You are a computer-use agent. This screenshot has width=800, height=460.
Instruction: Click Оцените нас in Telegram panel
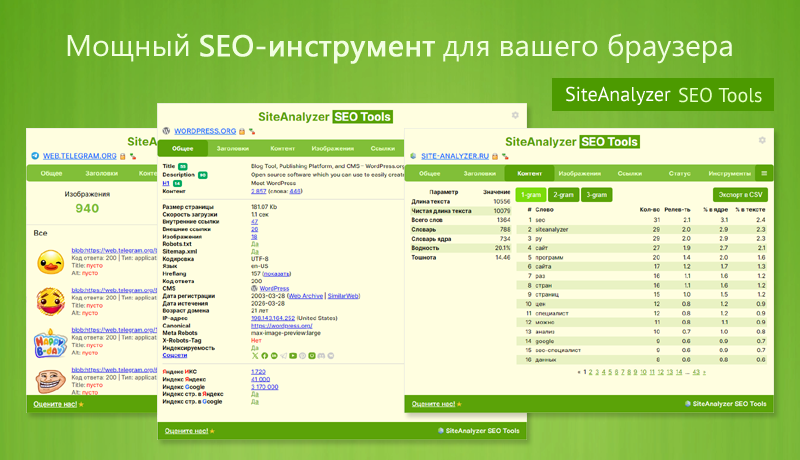pyautogui.click(x=55, y=404)
